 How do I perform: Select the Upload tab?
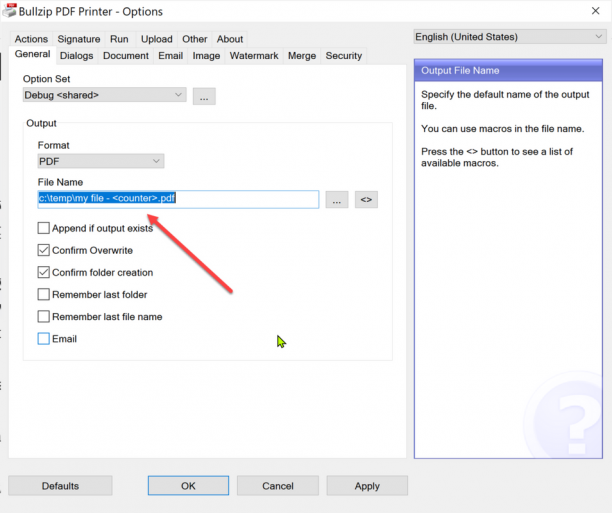(157, 39)
